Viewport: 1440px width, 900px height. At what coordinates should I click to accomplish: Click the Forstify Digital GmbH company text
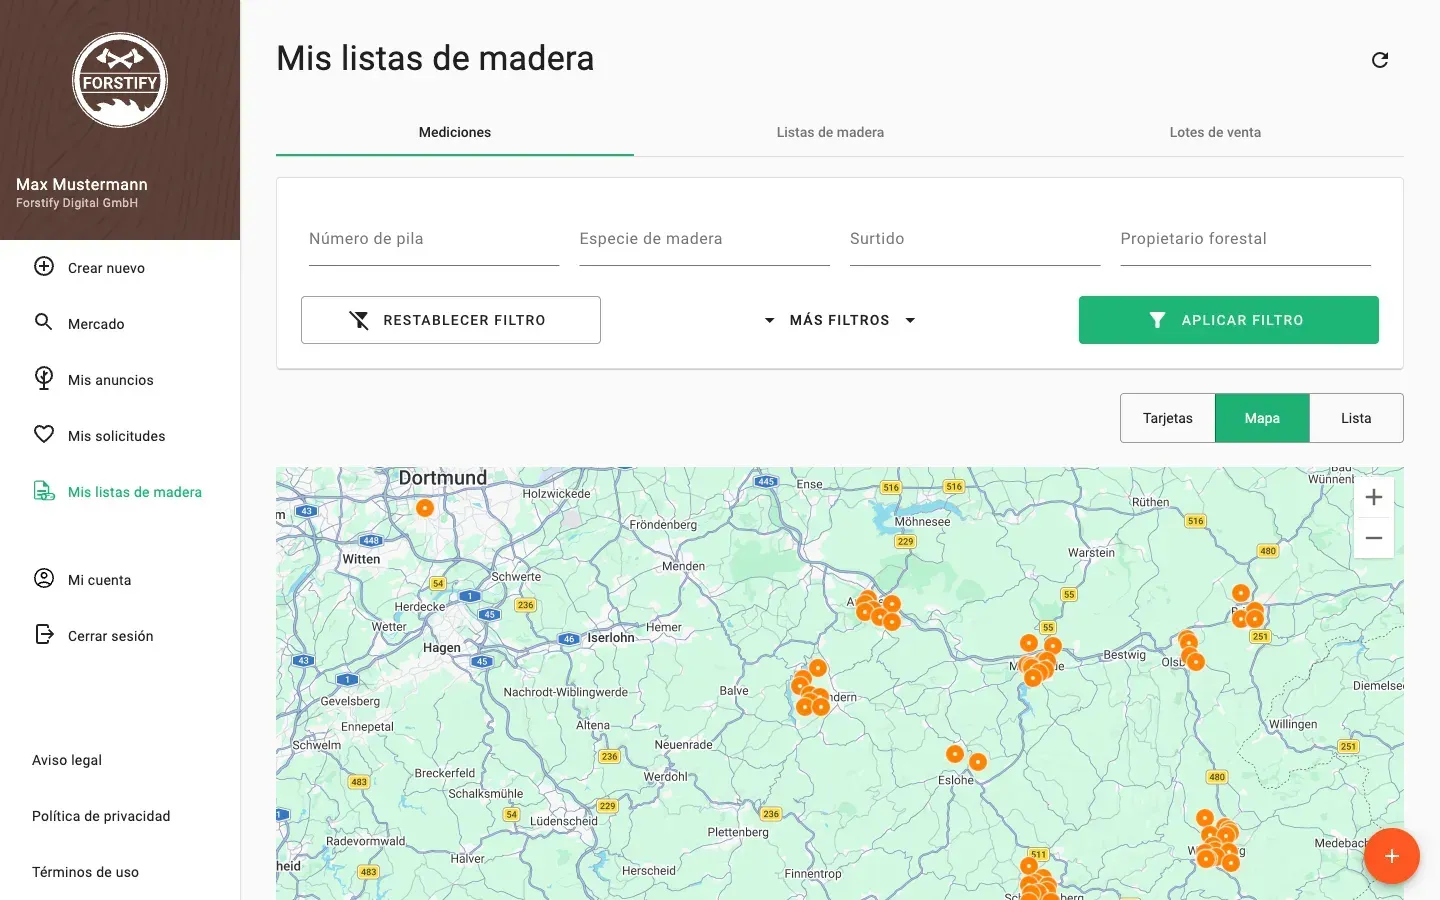pos(77,203)
